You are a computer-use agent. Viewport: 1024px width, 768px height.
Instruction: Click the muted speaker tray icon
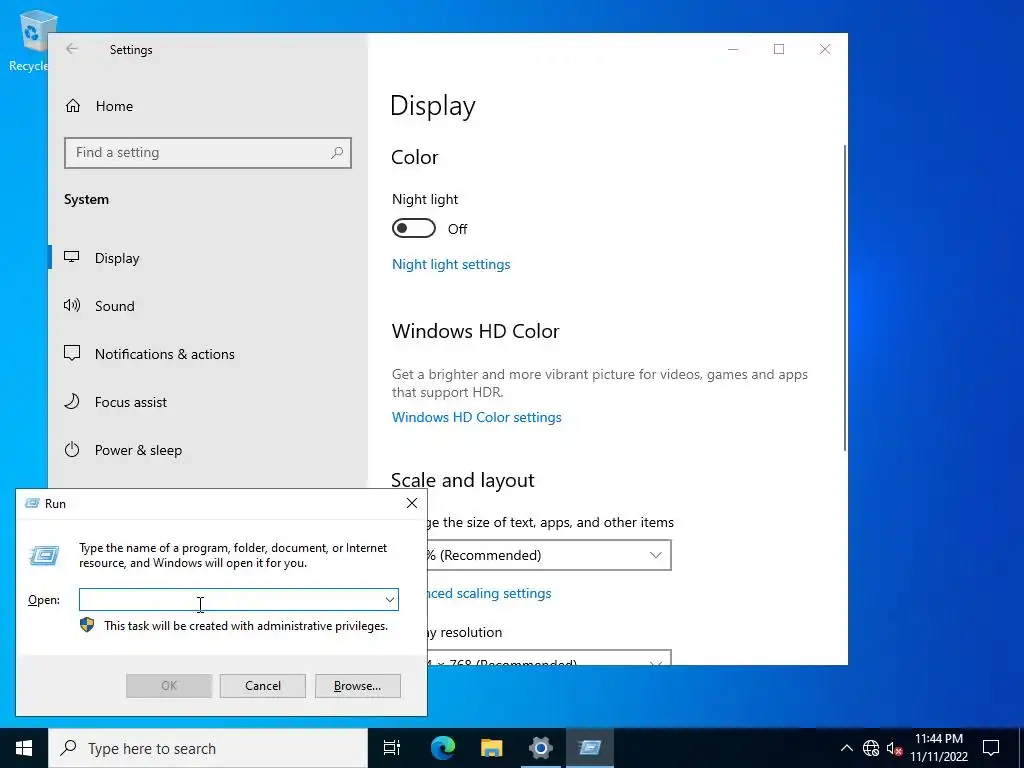pos(894,748)
